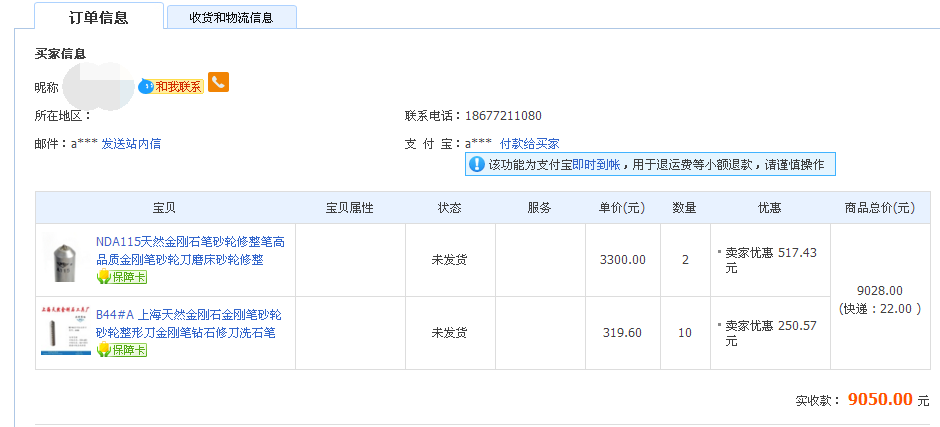Click the 未发货 status of the B44#A item
The width and height of the screenshot is (940, 427).
[x=449, y=333]
